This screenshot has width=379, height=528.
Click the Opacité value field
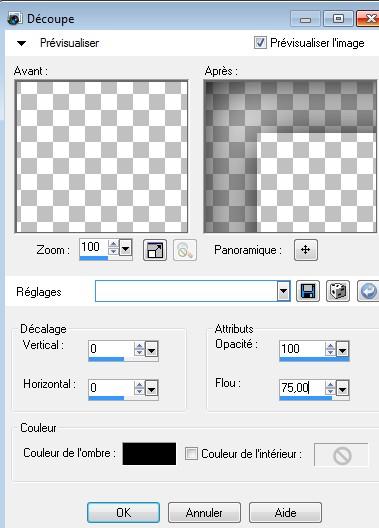coord(302,349)
